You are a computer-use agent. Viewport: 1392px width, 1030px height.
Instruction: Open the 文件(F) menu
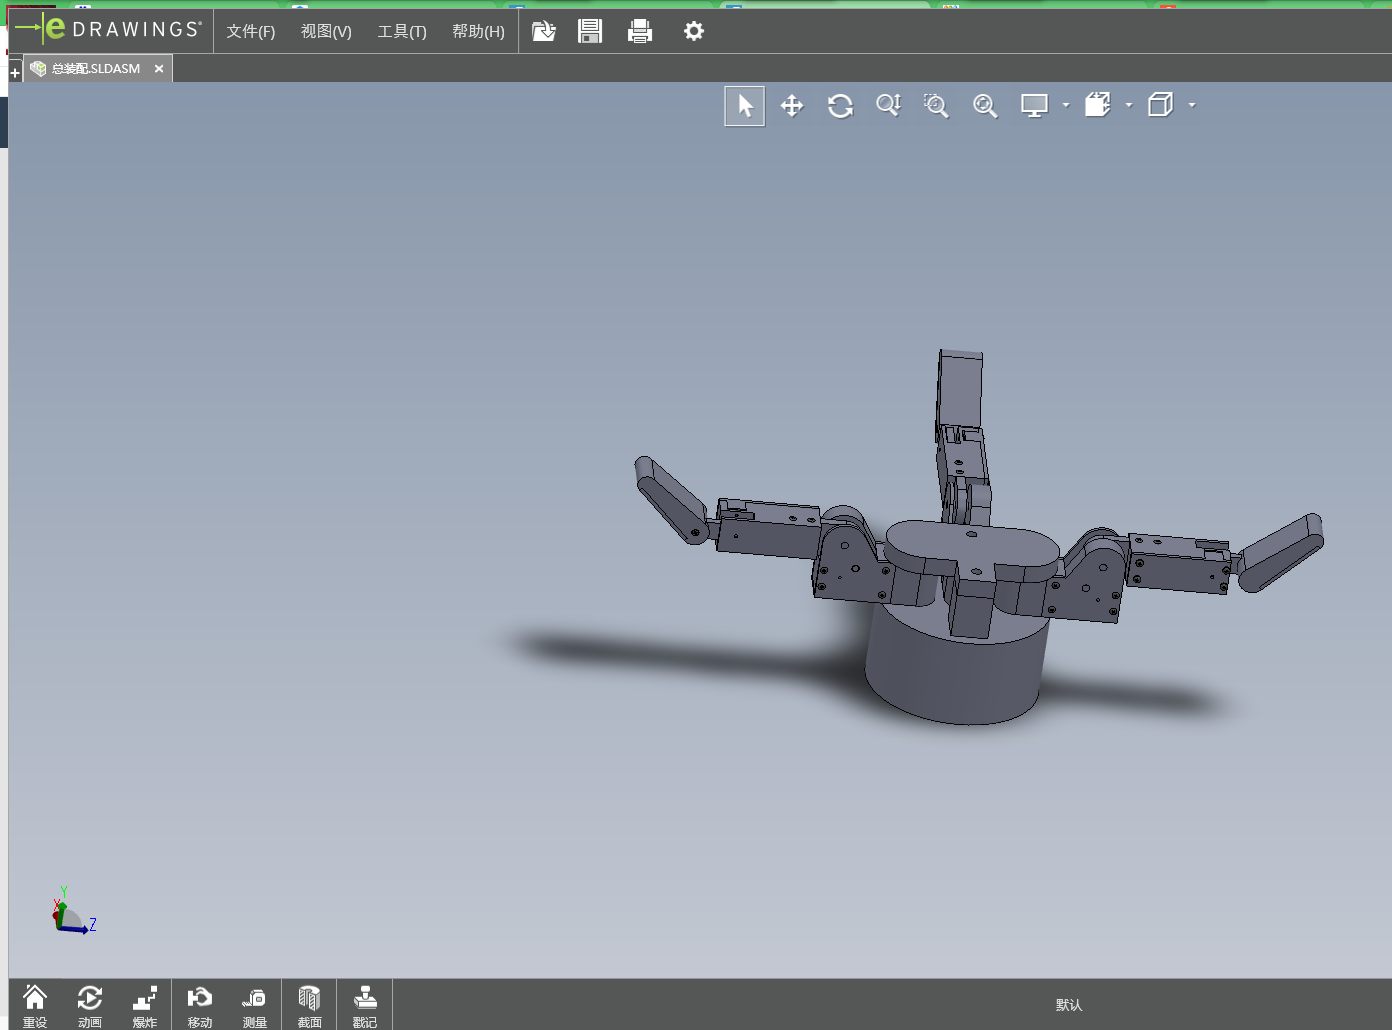point(250,32)
